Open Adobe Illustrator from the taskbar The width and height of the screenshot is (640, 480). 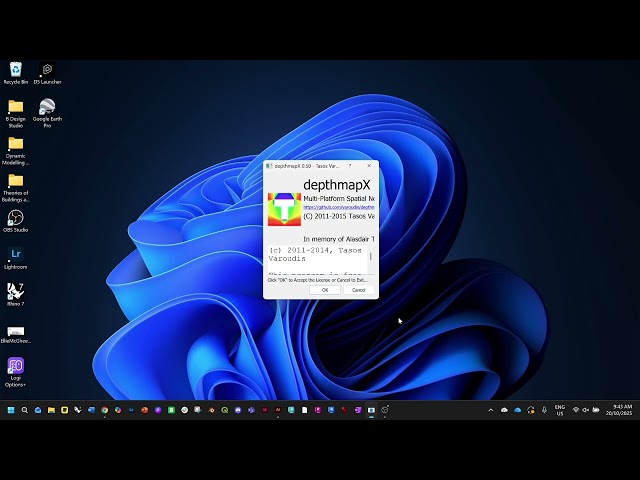click(x=278, y=410)
